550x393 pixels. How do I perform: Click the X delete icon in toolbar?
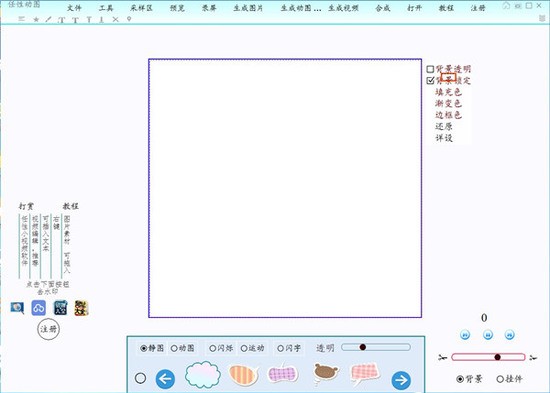coord(115,20)
